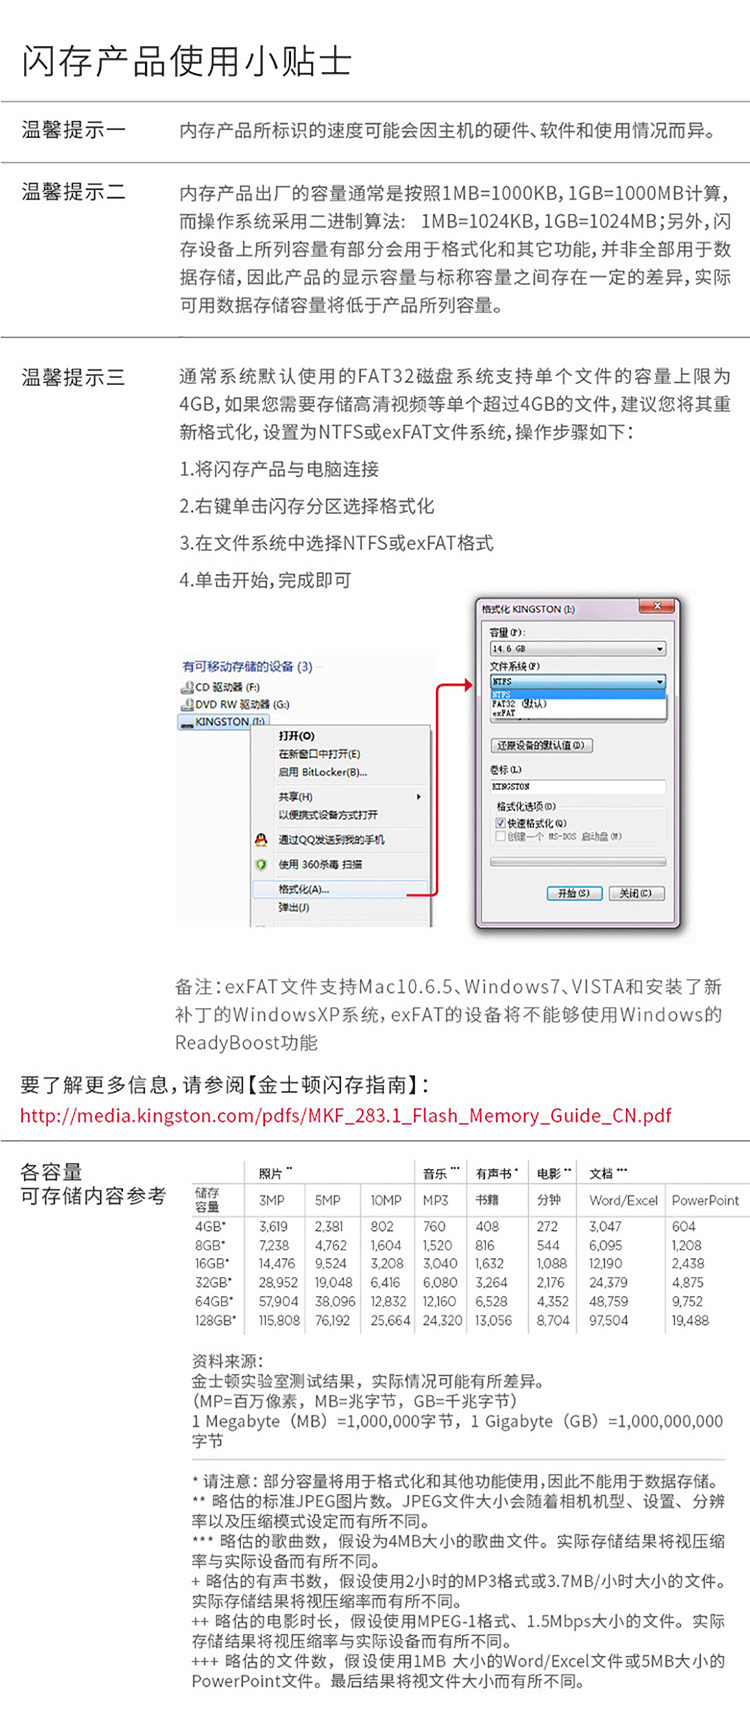This screenshot has height=1730, width=750.
Task: Pick FAT32 (默认) in the dropdown list
Action: pos(519,704)
